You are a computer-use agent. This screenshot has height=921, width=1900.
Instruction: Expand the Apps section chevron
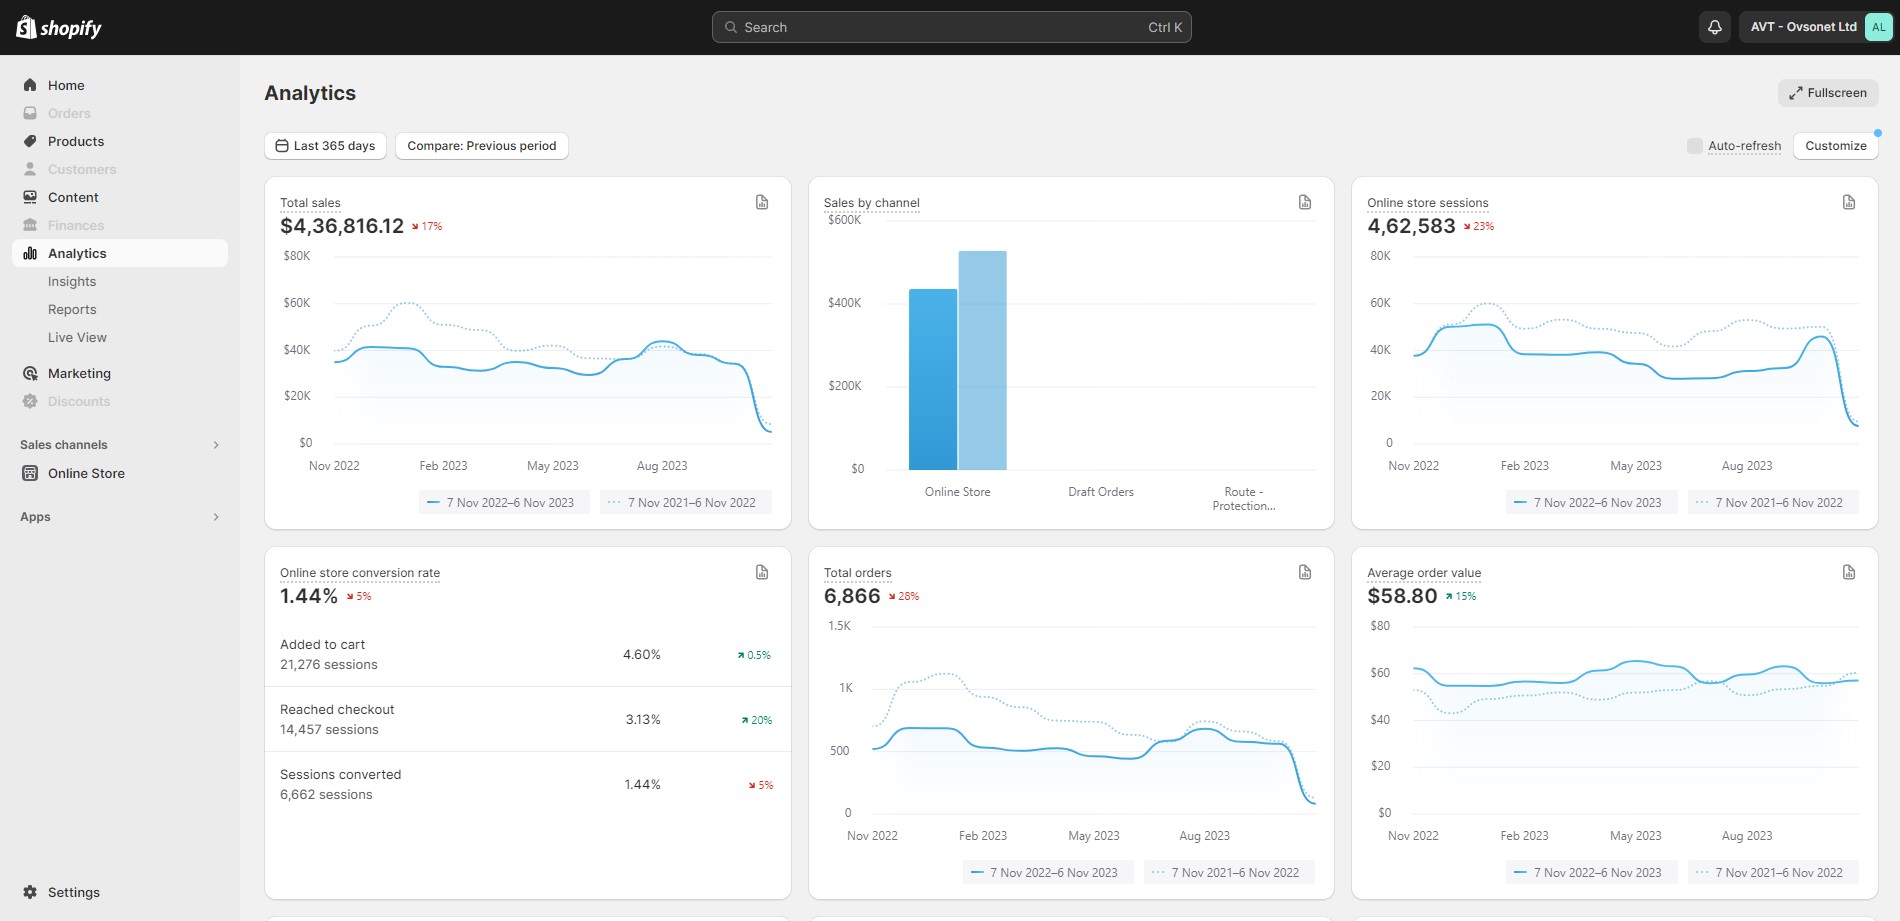(x=216, y=517)
